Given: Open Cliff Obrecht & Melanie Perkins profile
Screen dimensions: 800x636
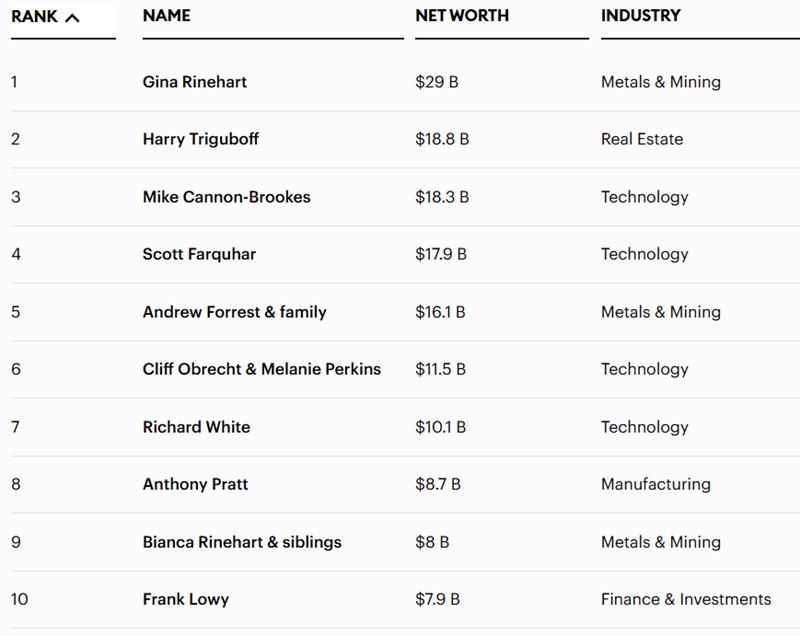Looking at the screenshot, I should coord(262,369).
